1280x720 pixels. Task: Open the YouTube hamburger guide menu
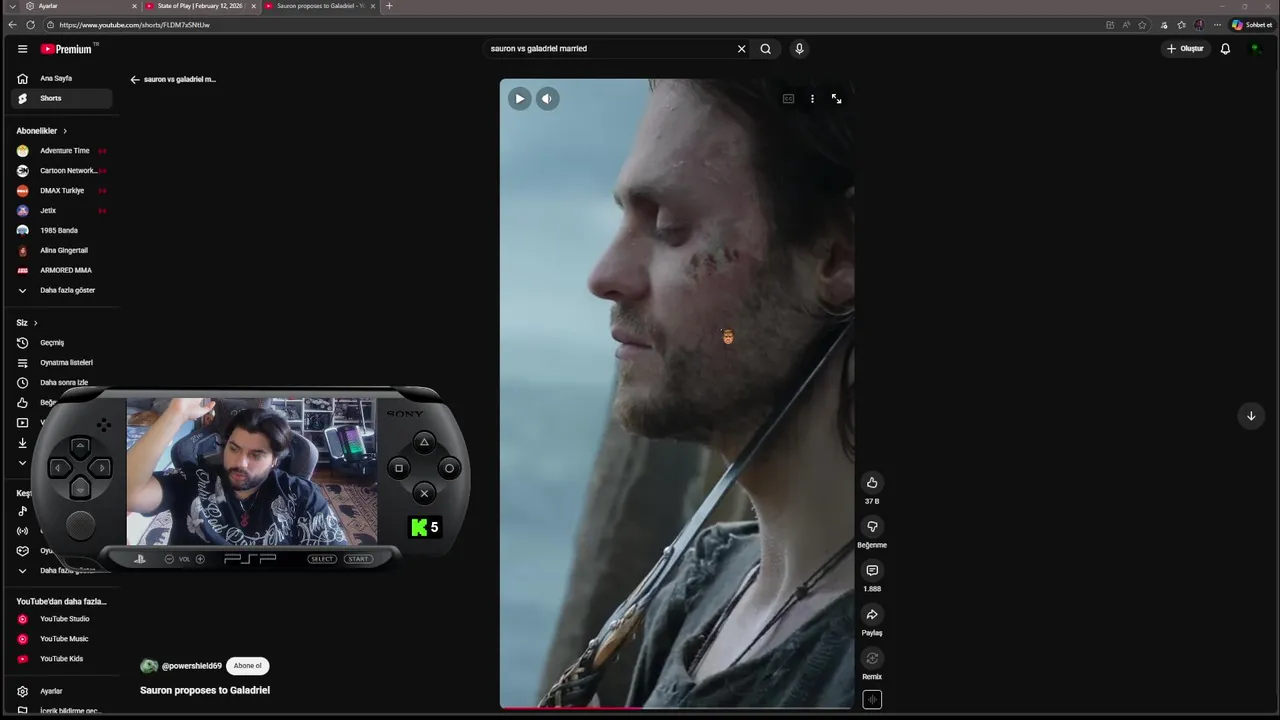pyautogui.click(x=22, y=48)
